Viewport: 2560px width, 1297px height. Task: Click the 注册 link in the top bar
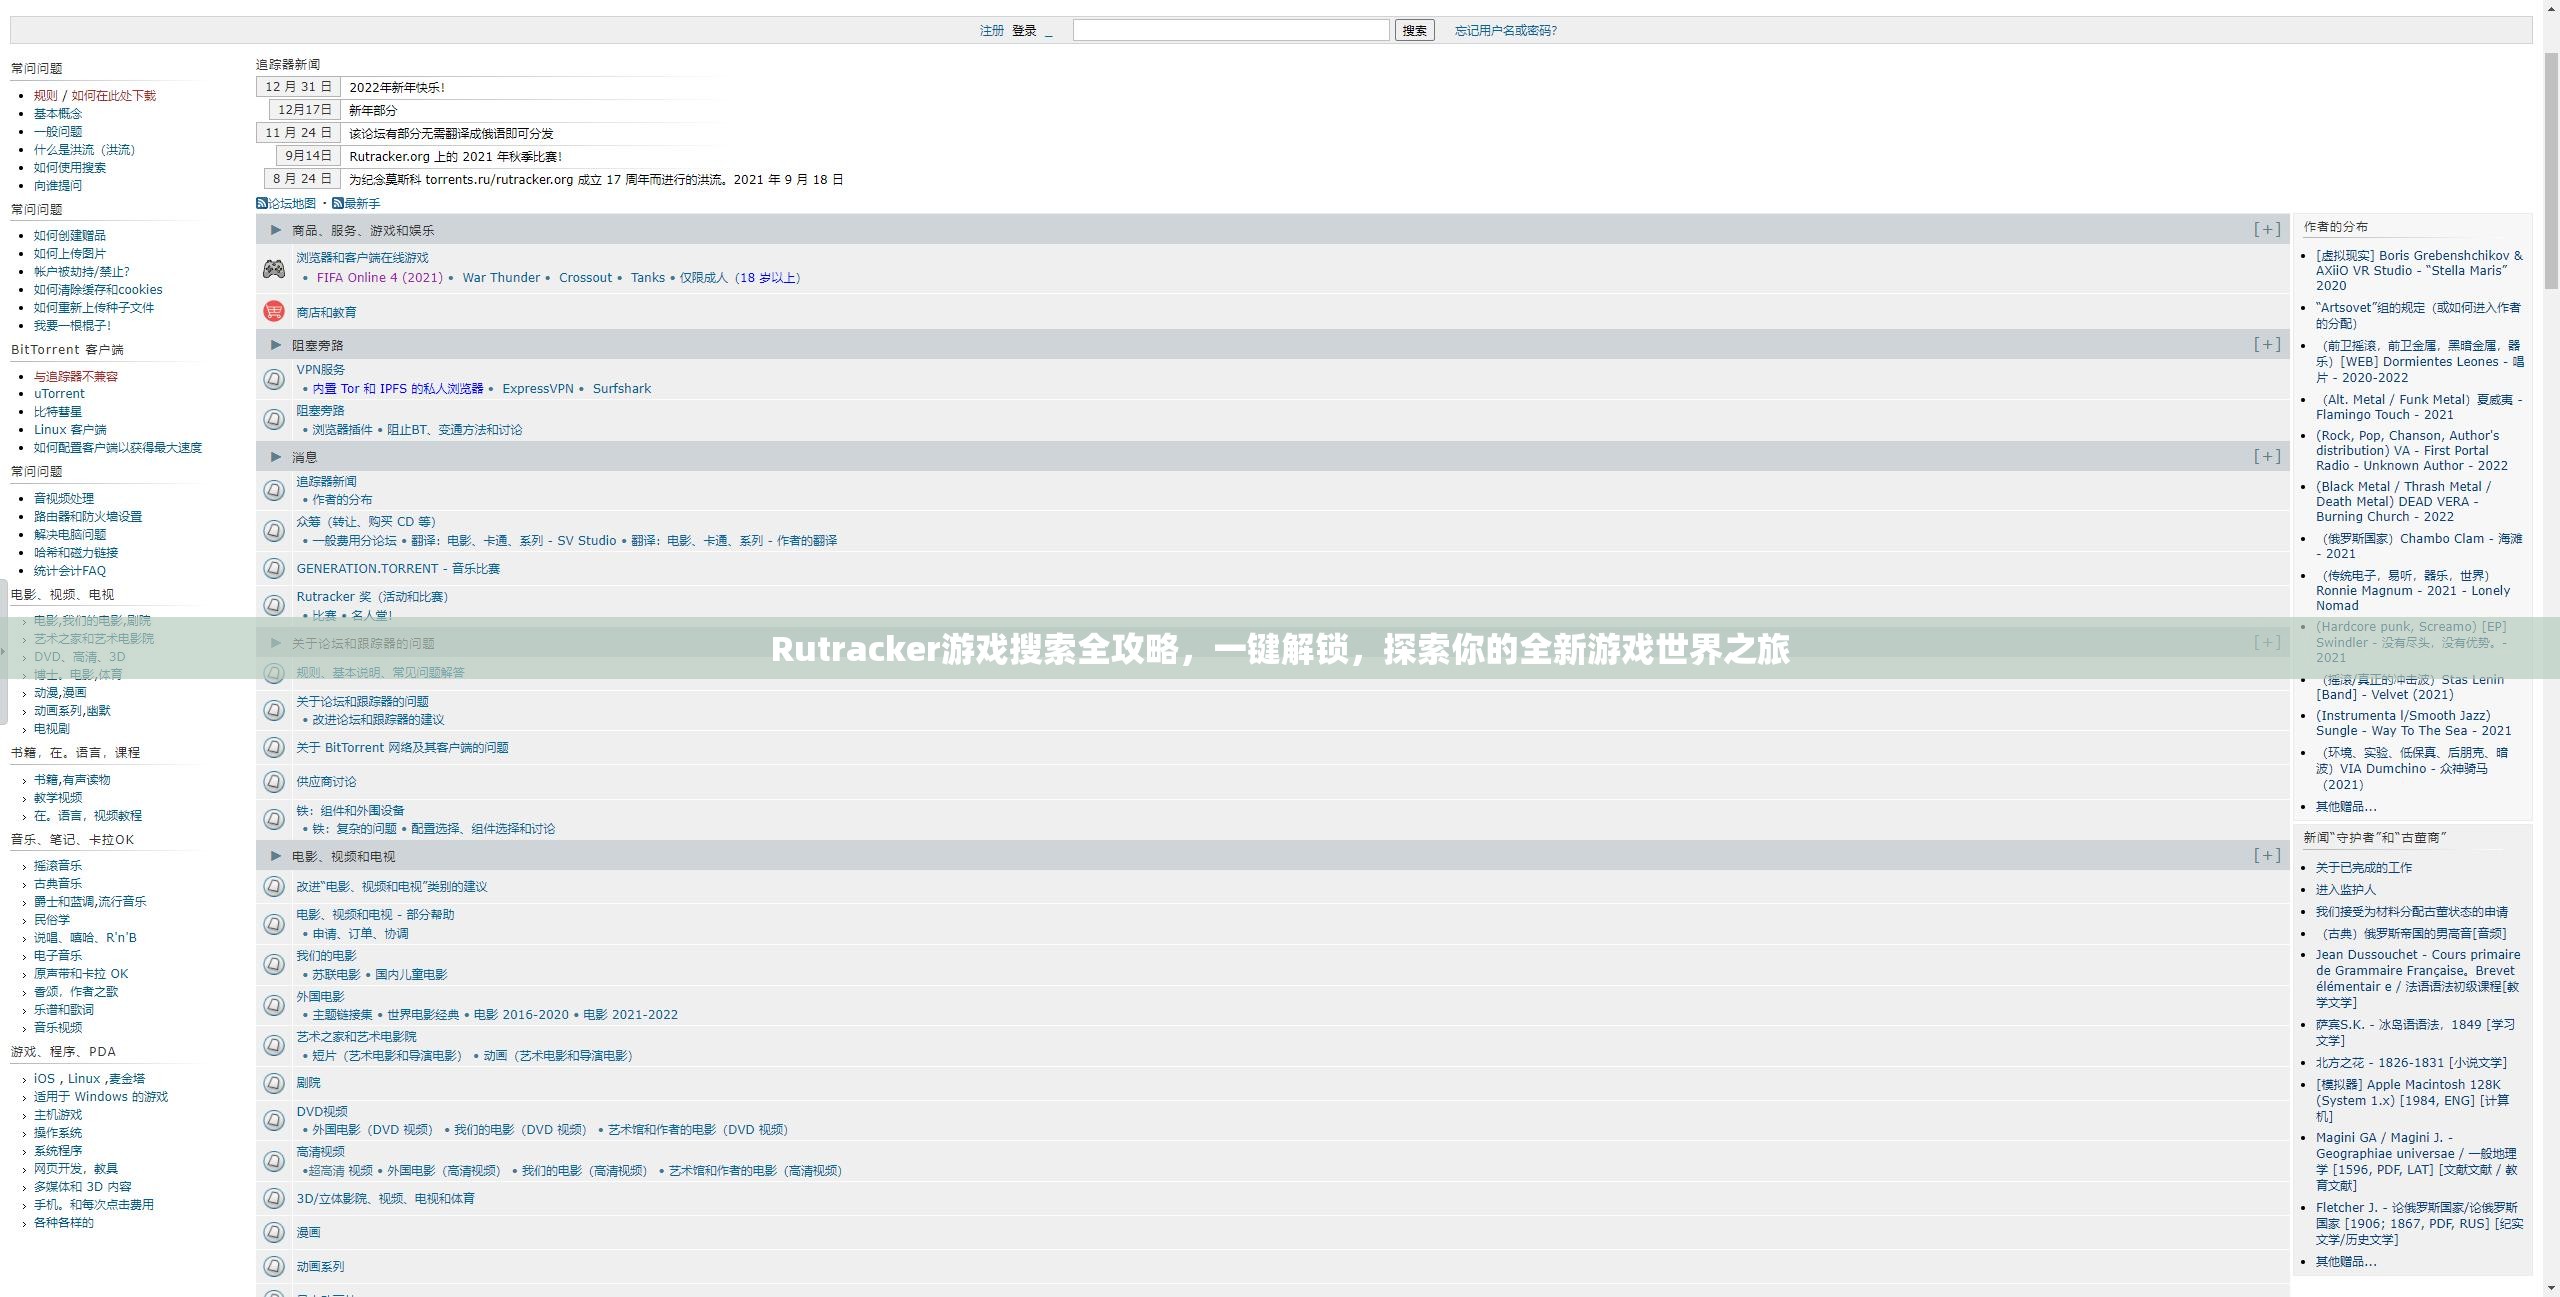click(x=991, y=31)
